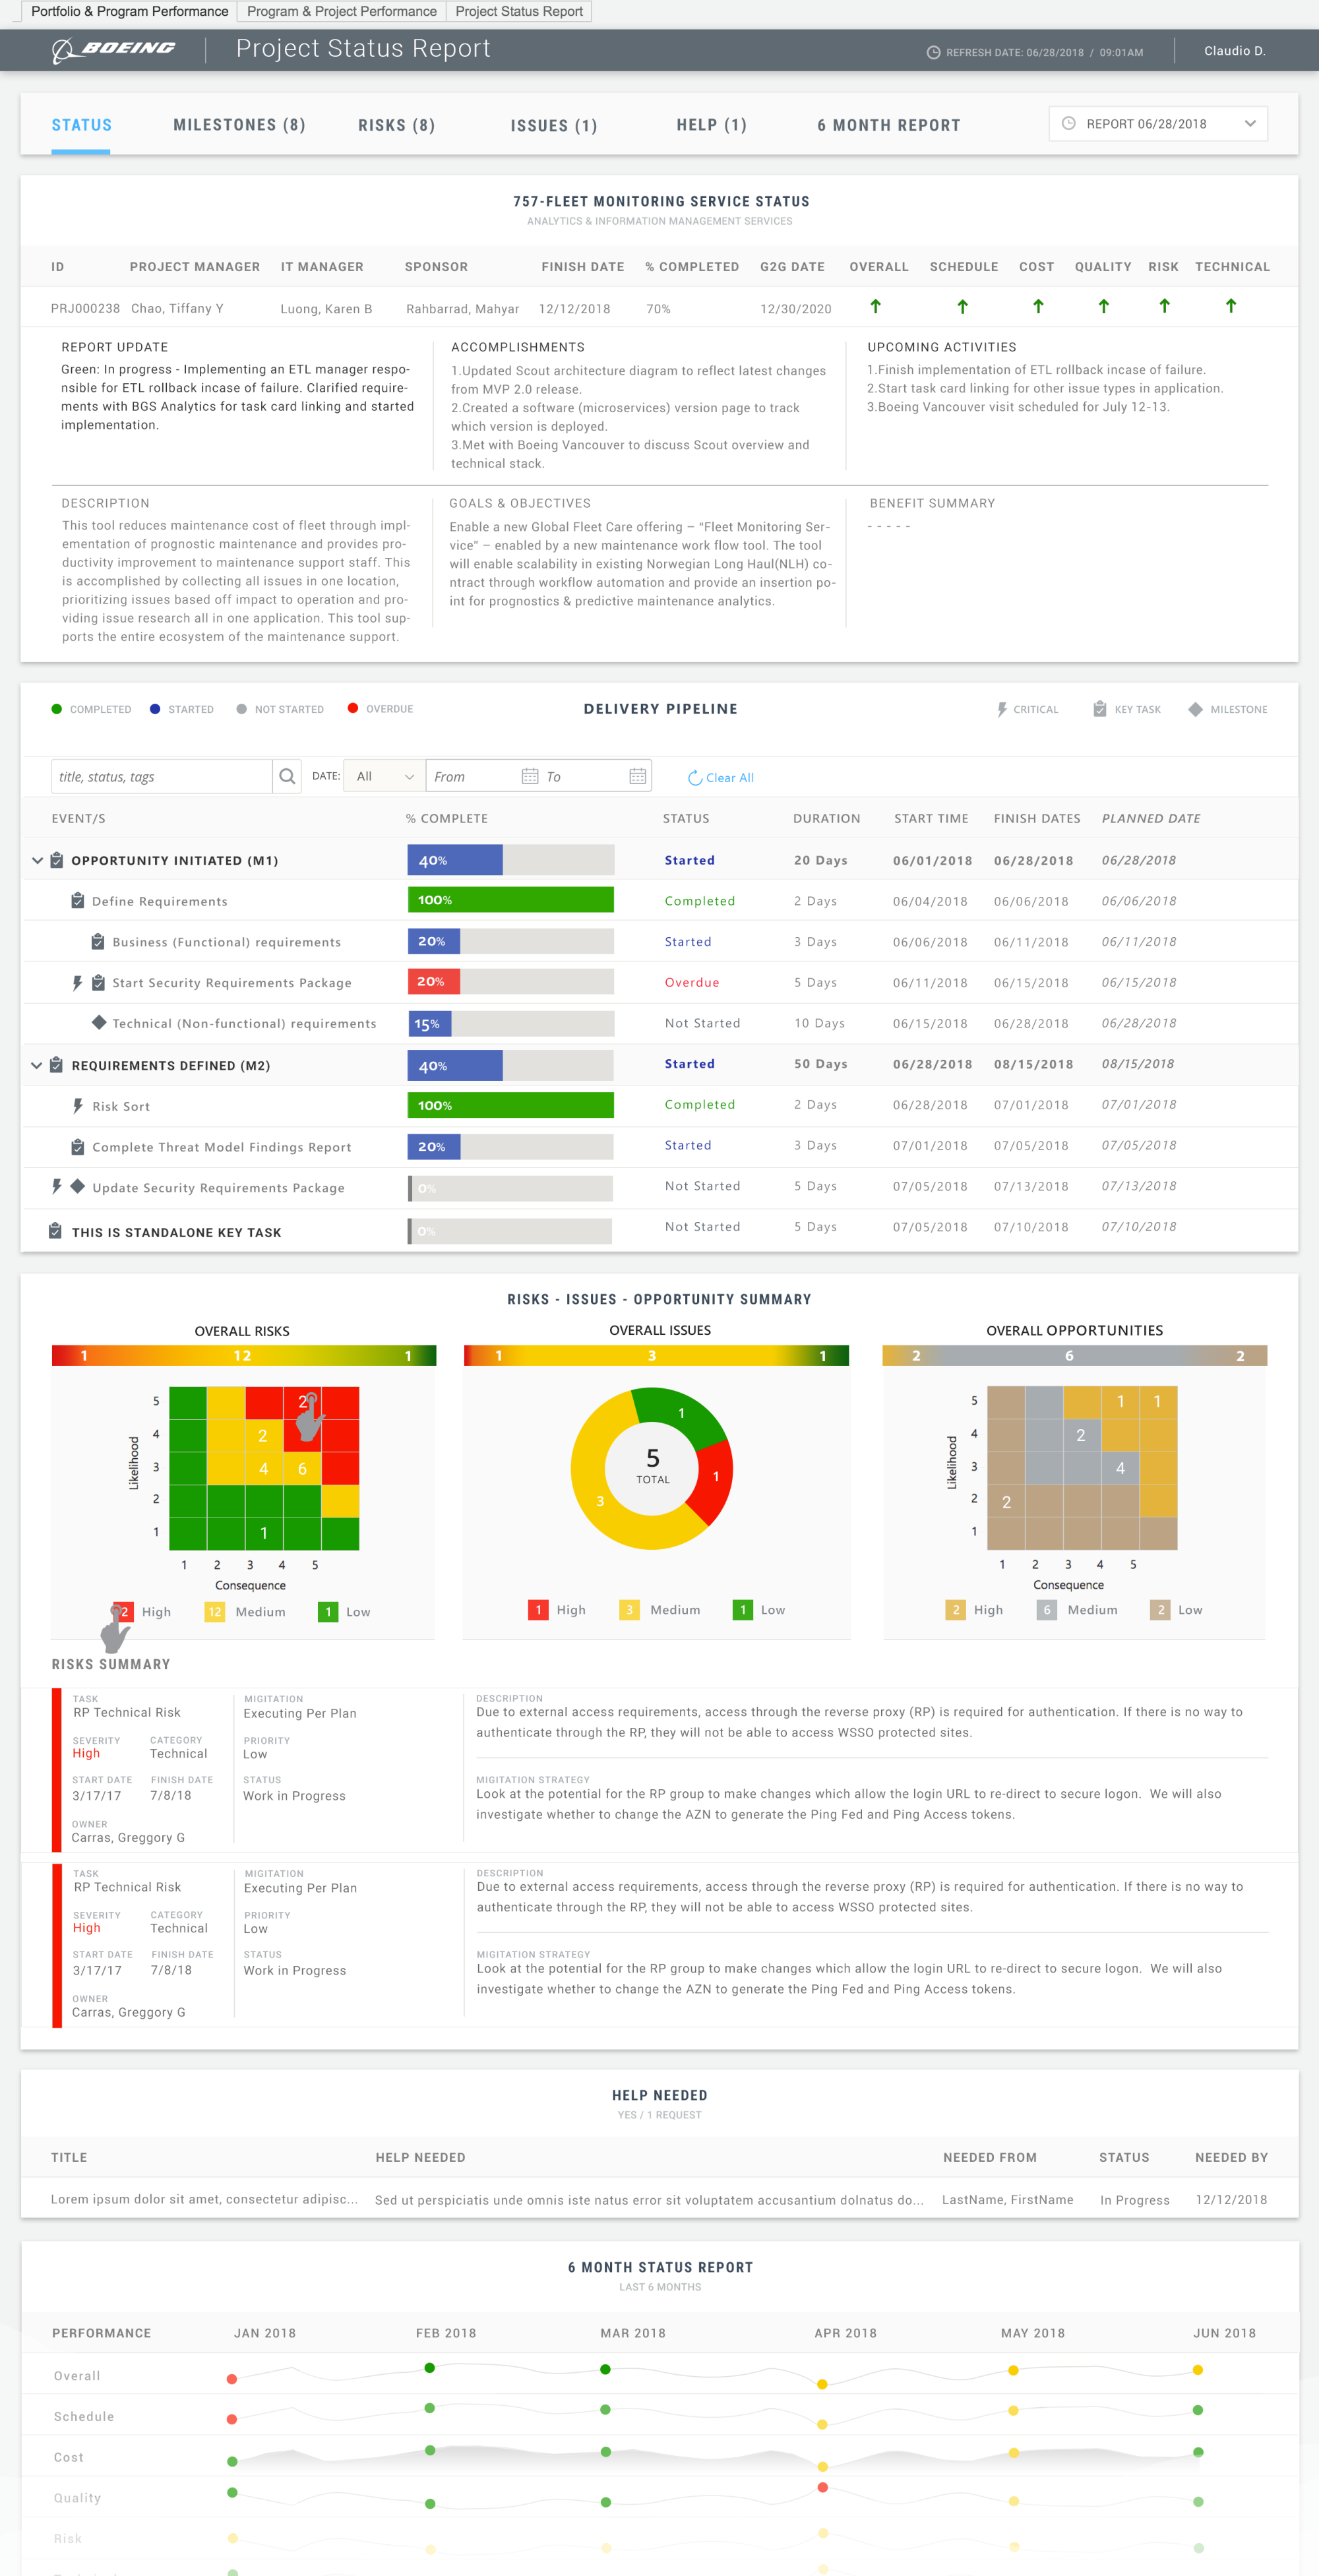The height and width of the screenshot is (2576, 1319).
Task: Click clipboard icon beside Business (Functional) requirements
Action: tap(98, 942)
